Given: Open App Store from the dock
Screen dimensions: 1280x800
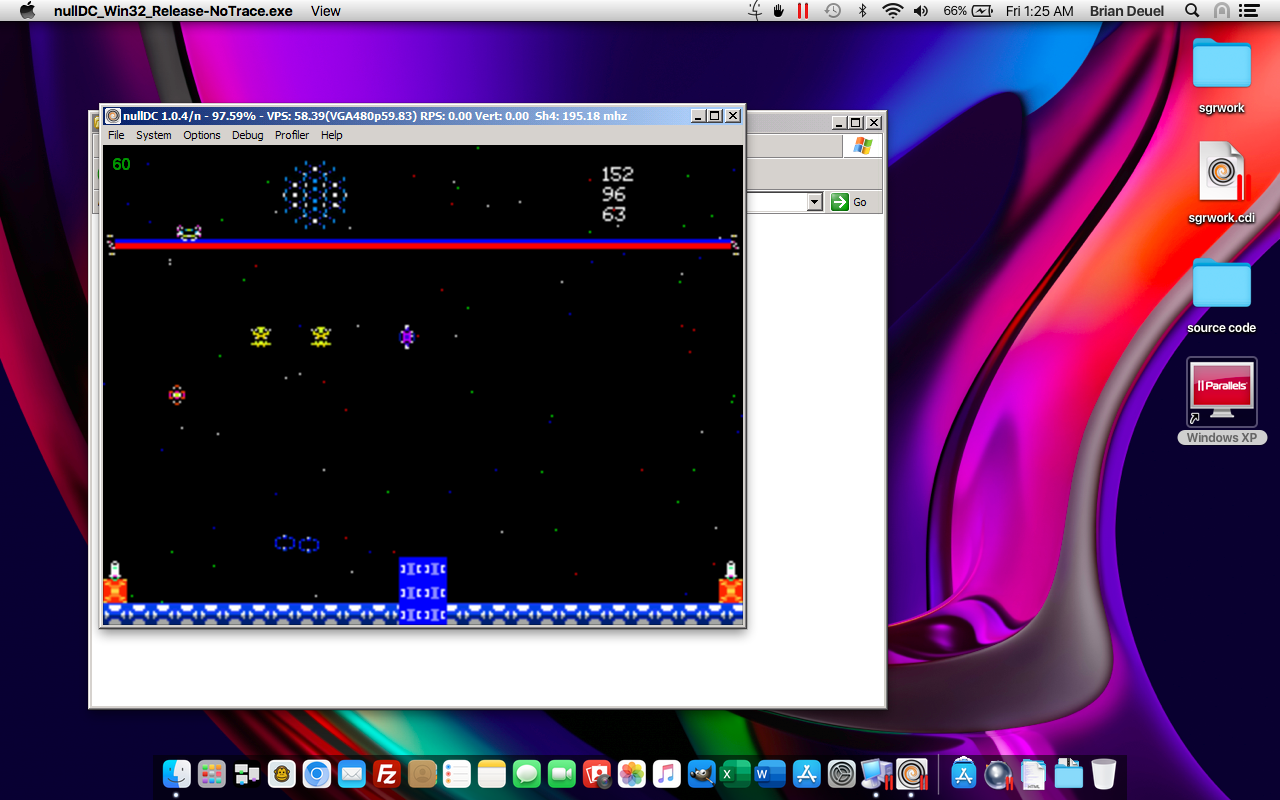Looking at the screenshot, I should (x=806, y=774).
